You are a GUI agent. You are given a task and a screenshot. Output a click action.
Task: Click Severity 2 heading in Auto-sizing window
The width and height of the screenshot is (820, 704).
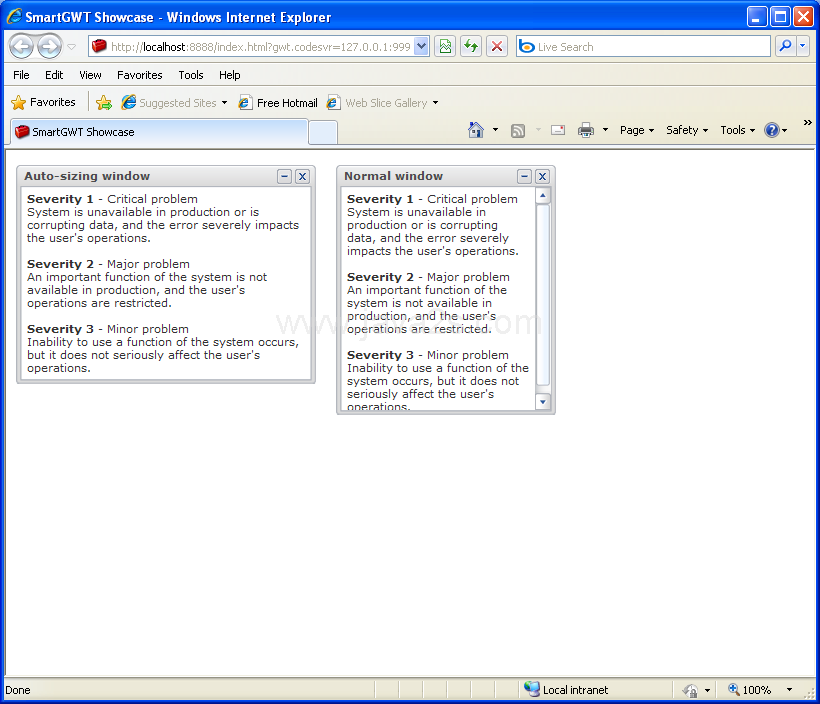pyautogui.click(x=60, y=264)
